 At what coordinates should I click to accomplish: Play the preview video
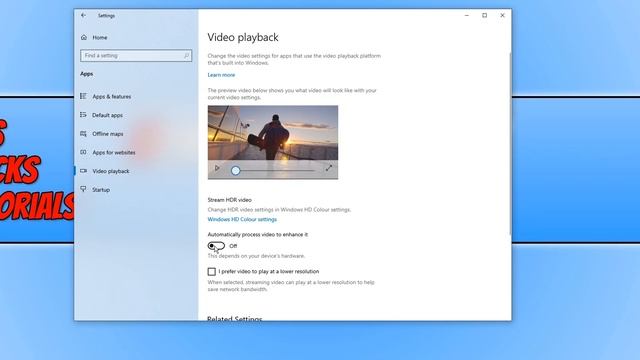point(217,168)
